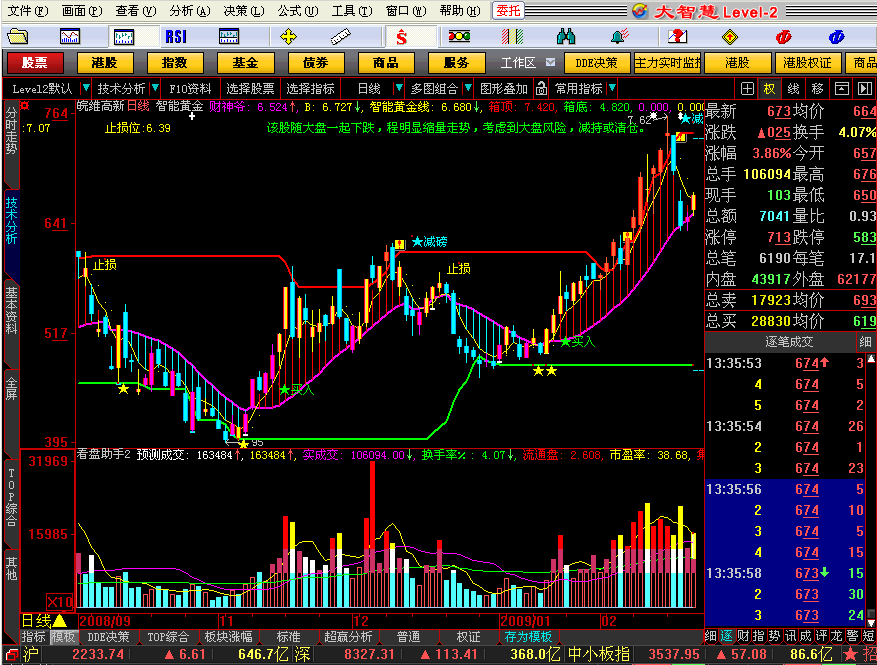The width and height of the screenshot is (877, 665).
Task: Click the 存为模板 save template link
Action: 527,636
